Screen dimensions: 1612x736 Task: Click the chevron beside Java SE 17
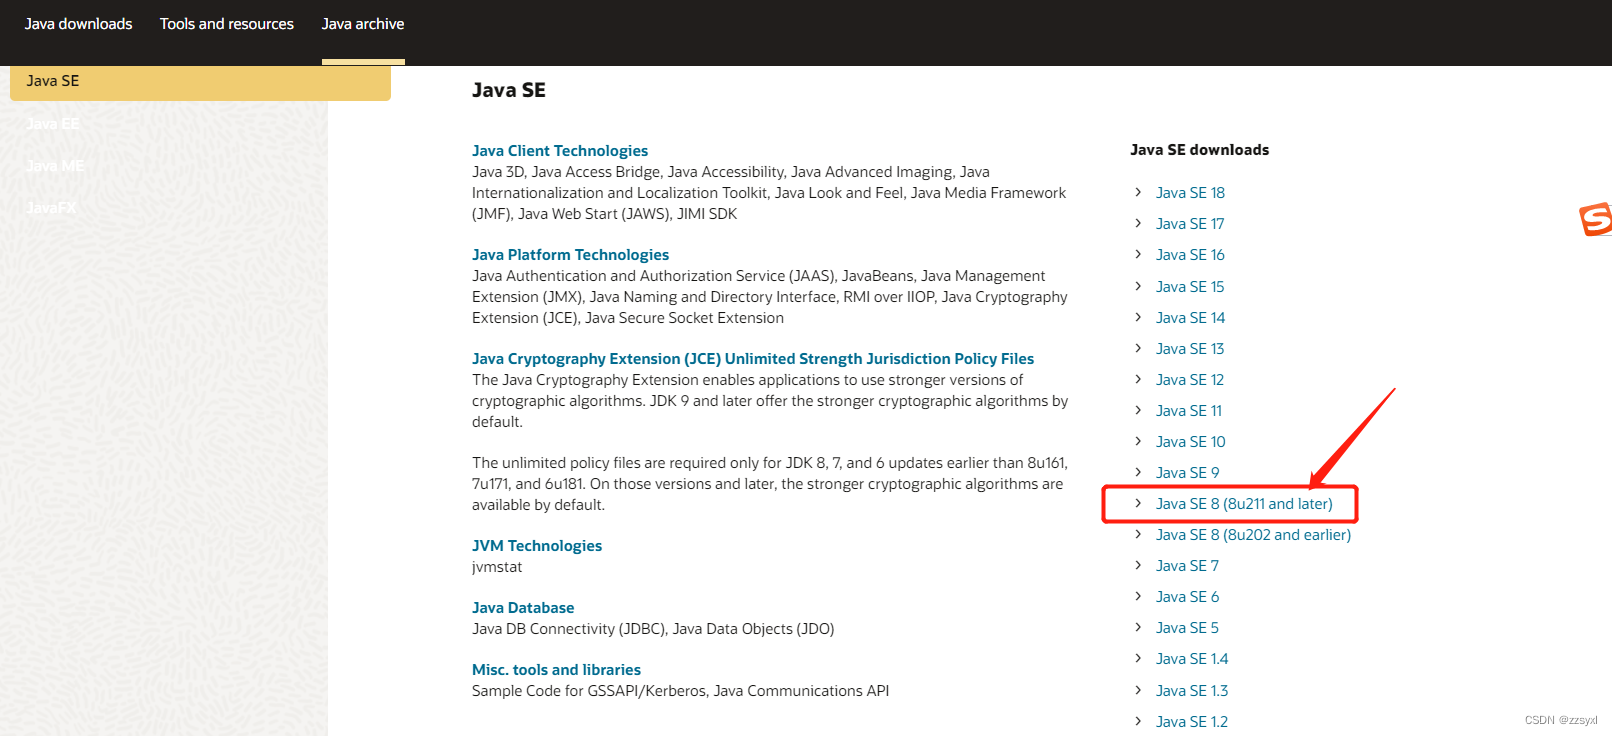(x=1138, y=223)
